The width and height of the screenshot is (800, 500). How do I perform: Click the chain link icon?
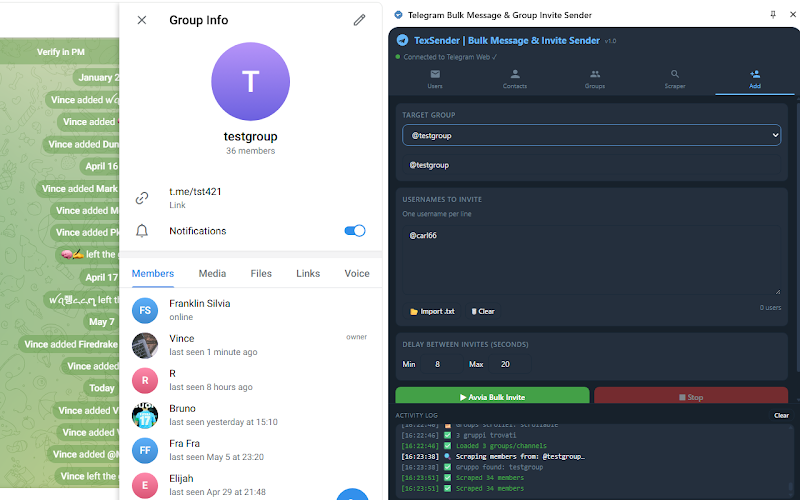[x=142, y=198]
